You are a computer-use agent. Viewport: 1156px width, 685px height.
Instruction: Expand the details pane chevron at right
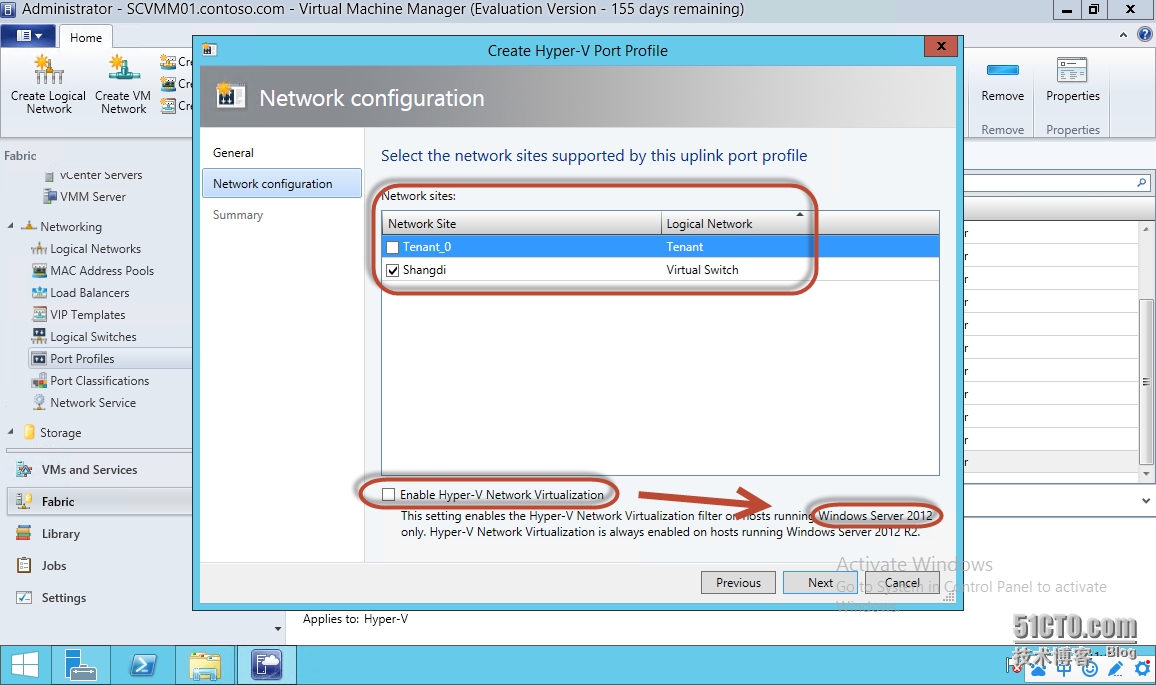tap(1146, 501)
